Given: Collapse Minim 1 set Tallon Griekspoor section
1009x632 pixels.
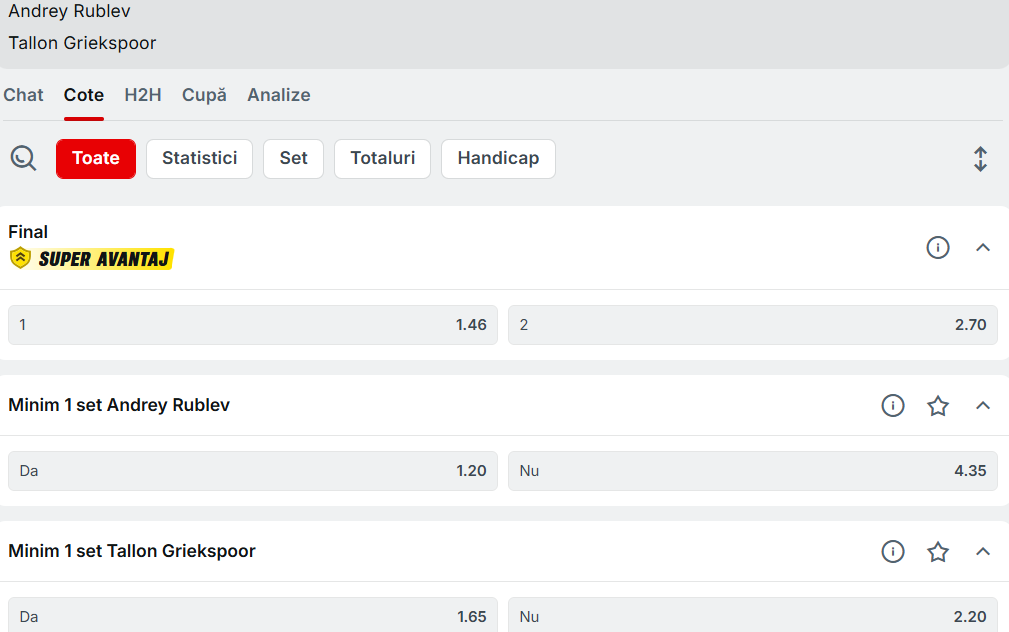Looking at the screenshot, I should [982, 551].
